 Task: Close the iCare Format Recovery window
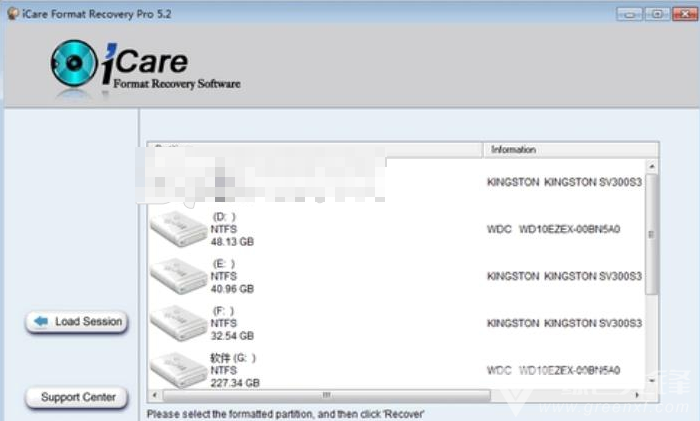685,14
